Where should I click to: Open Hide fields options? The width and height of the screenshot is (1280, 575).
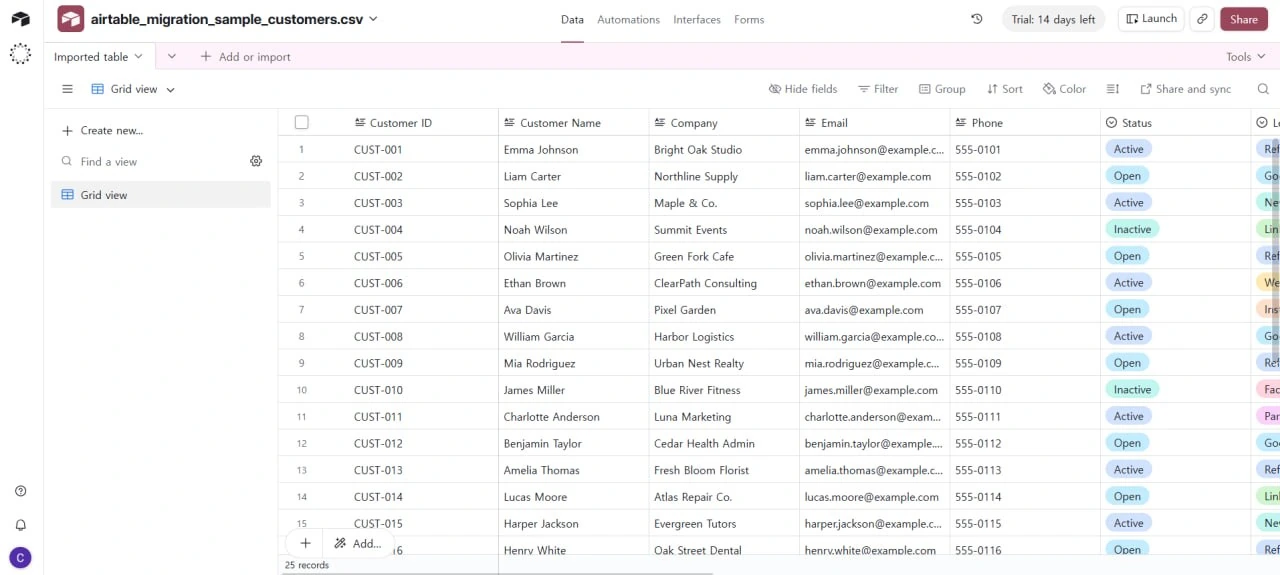[x=803, y=89]
